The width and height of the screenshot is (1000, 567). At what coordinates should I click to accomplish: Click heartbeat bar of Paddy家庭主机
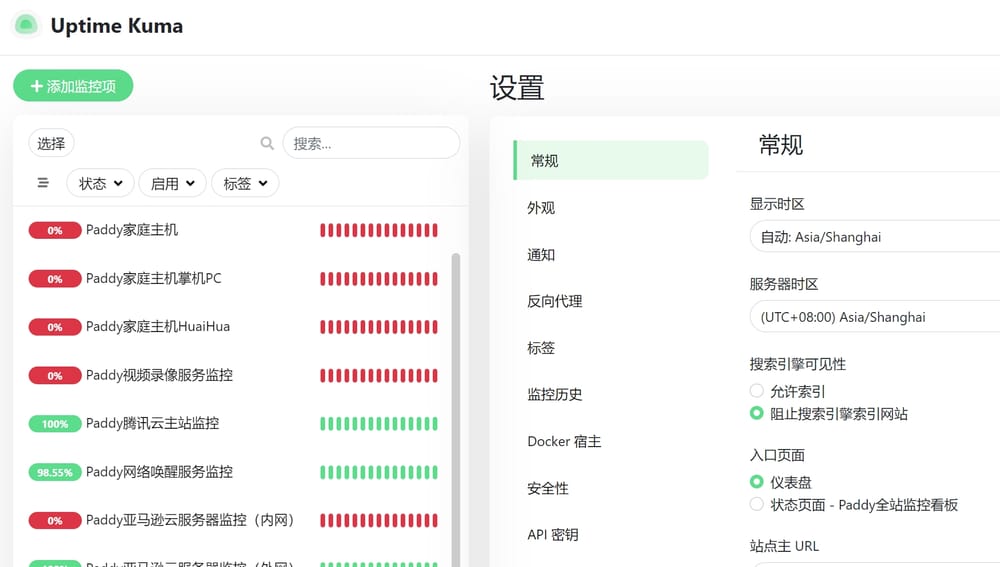coord(379,231)
